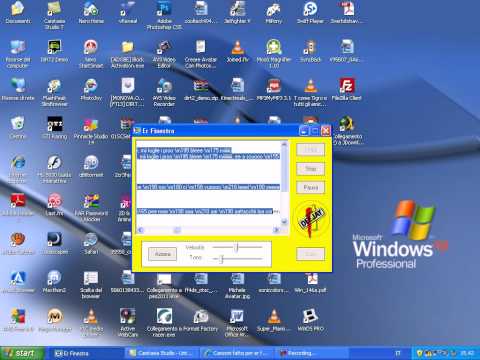Open the dirt2_demo.zip archive
The width and height of the screenshot is (480, 360).
click(201, 89)
